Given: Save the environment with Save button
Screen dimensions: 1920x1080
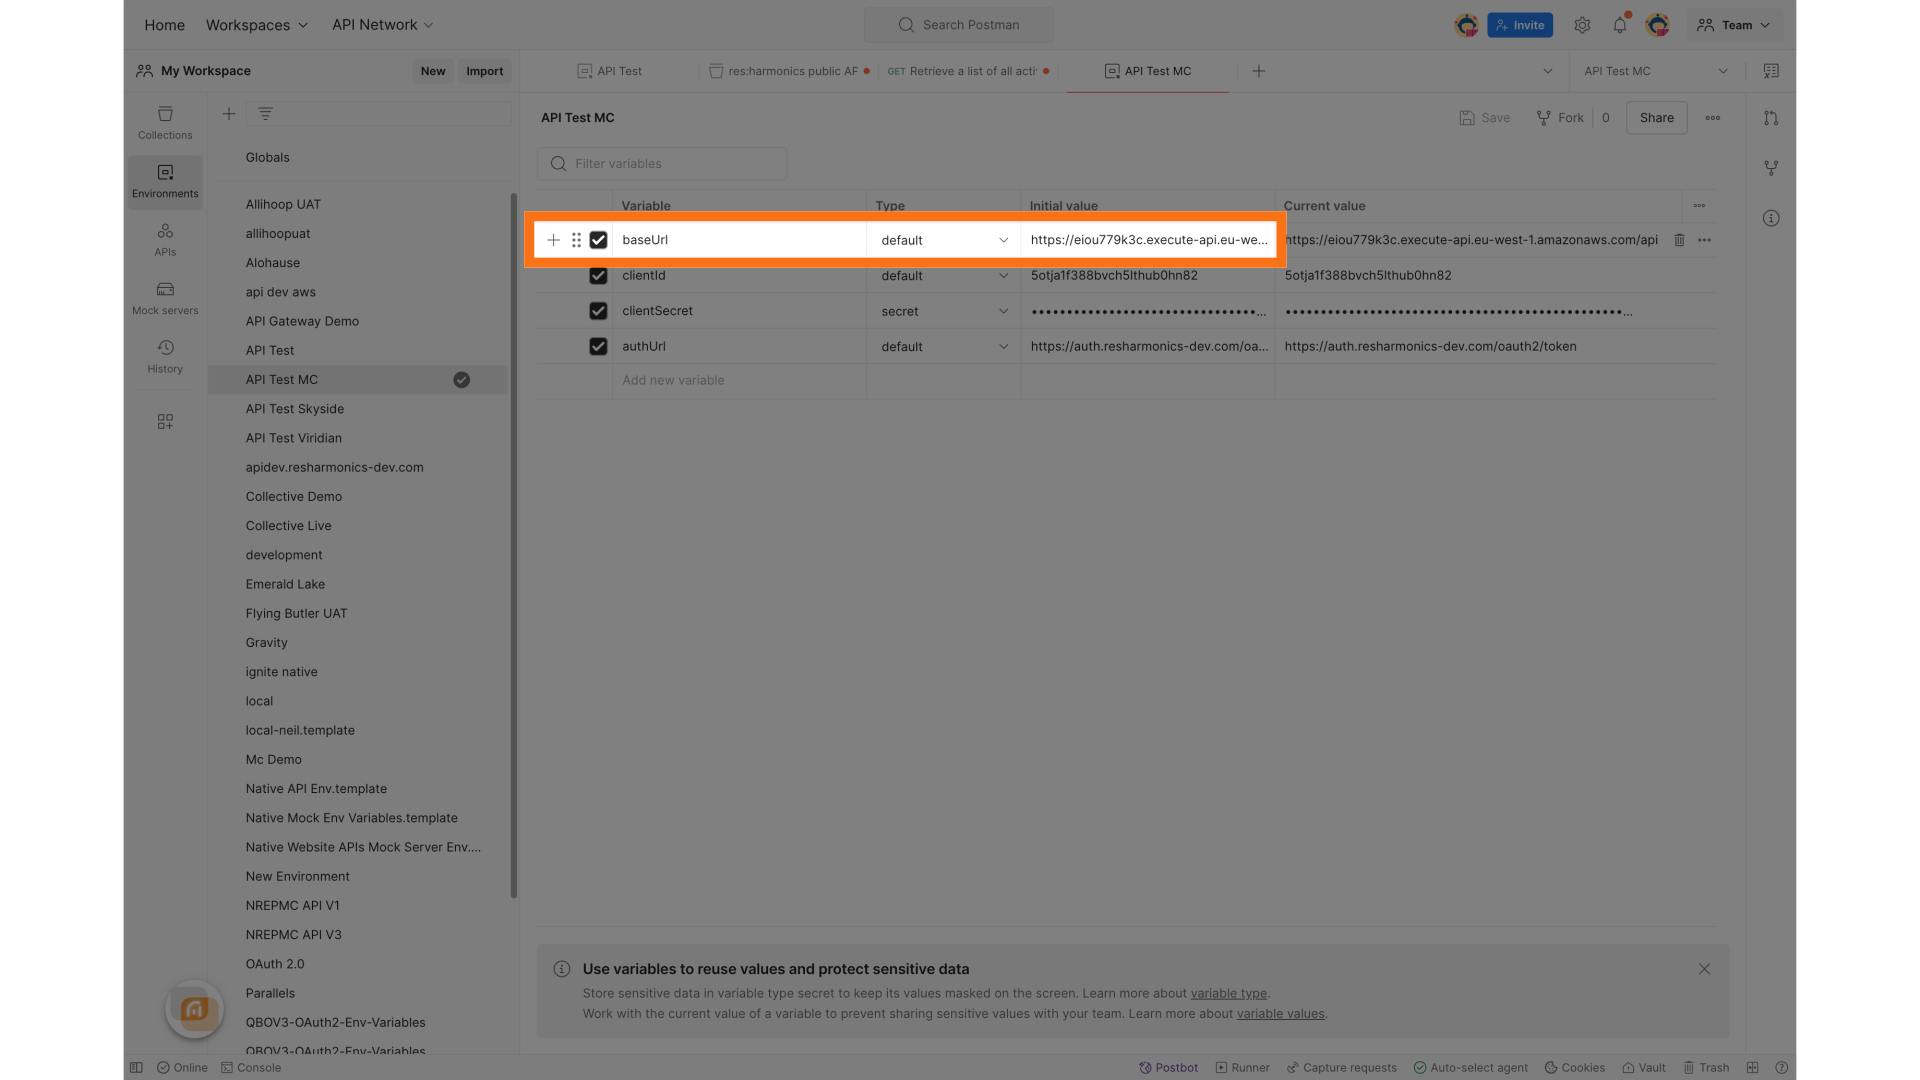Looking at the screenshot, I should [1484, 118].
